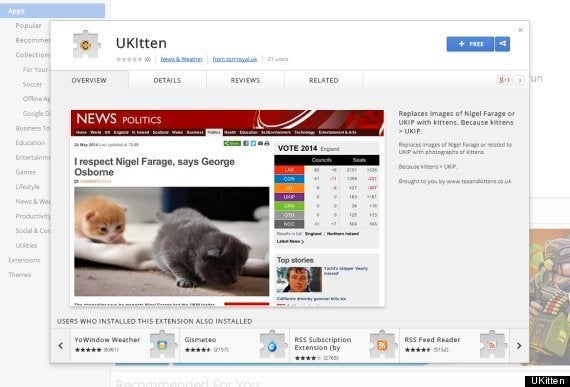Follow the News & Weather category link
The width and height of the screenshot is (570, 387).
181,59
